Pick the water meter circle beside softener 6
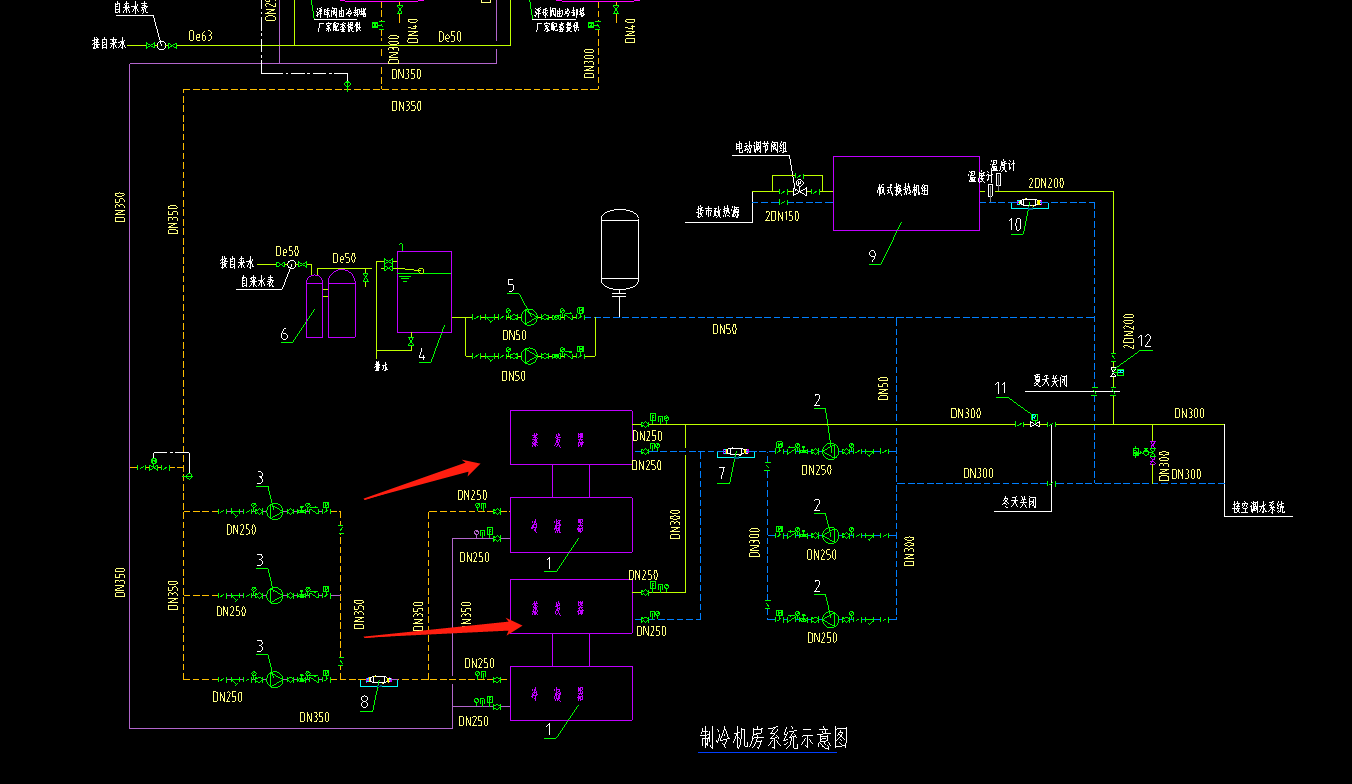 click(x=292, y=265)
